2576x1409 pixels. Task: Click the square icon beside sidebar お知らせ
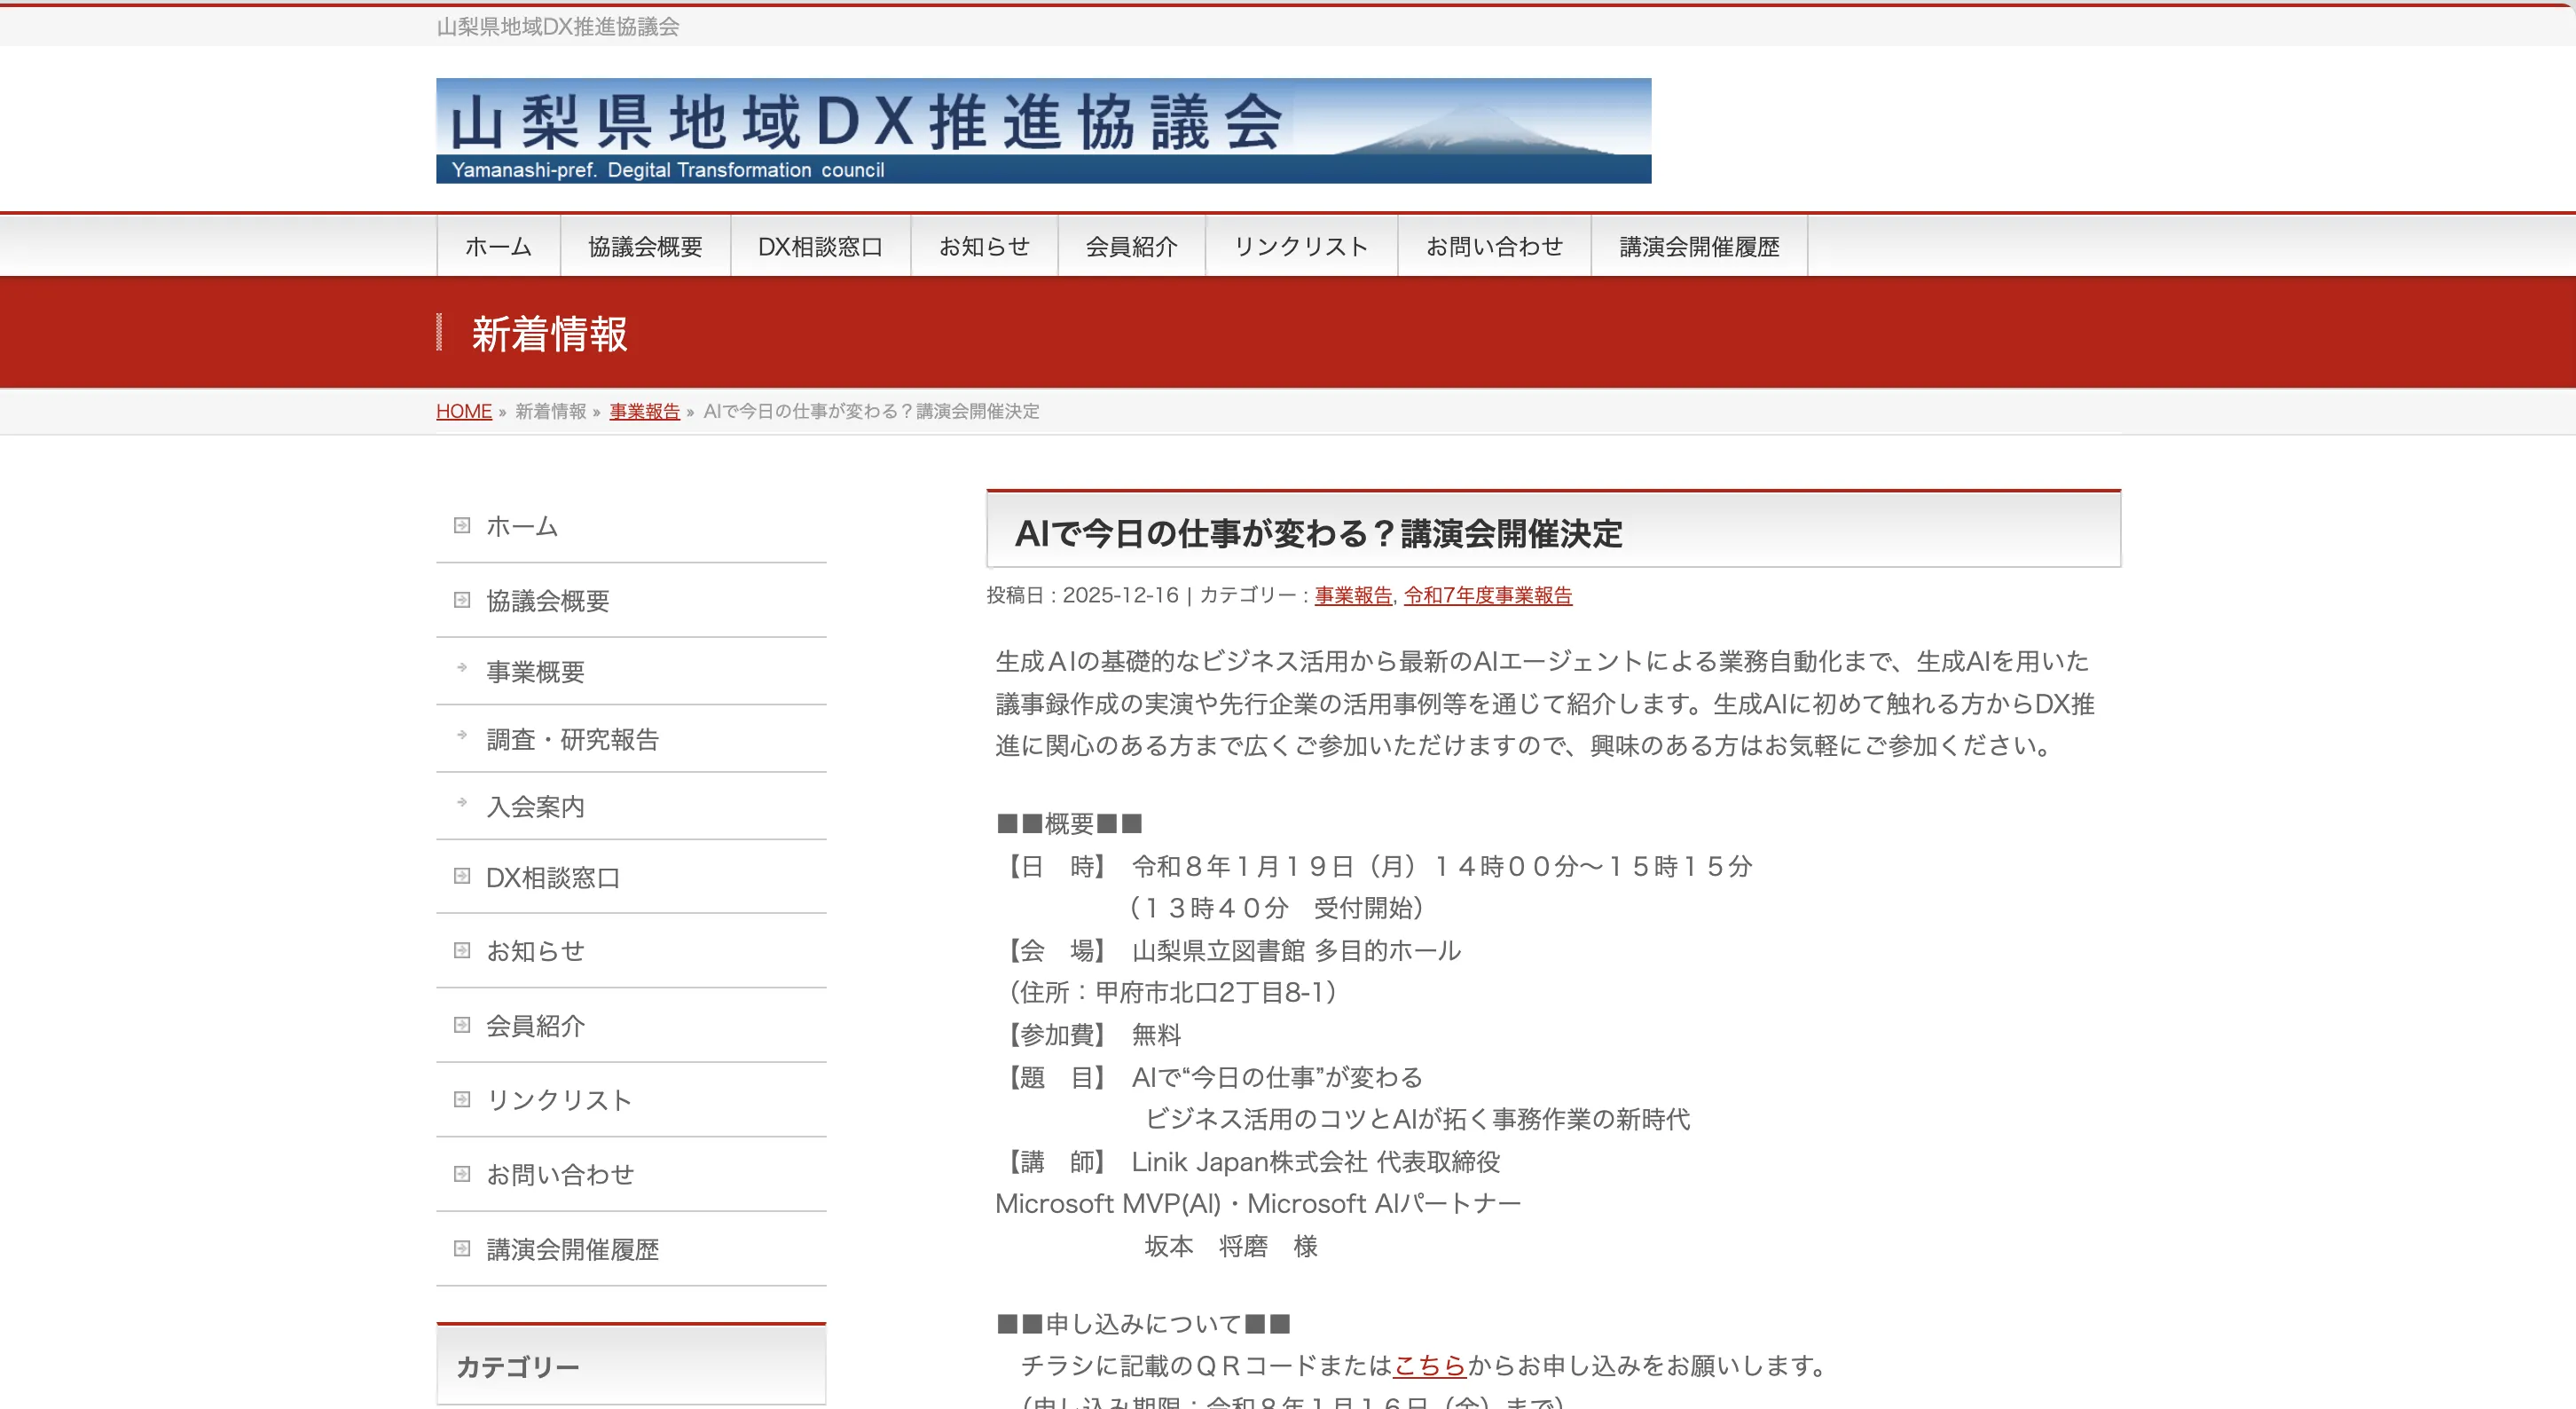click(462, 950)
